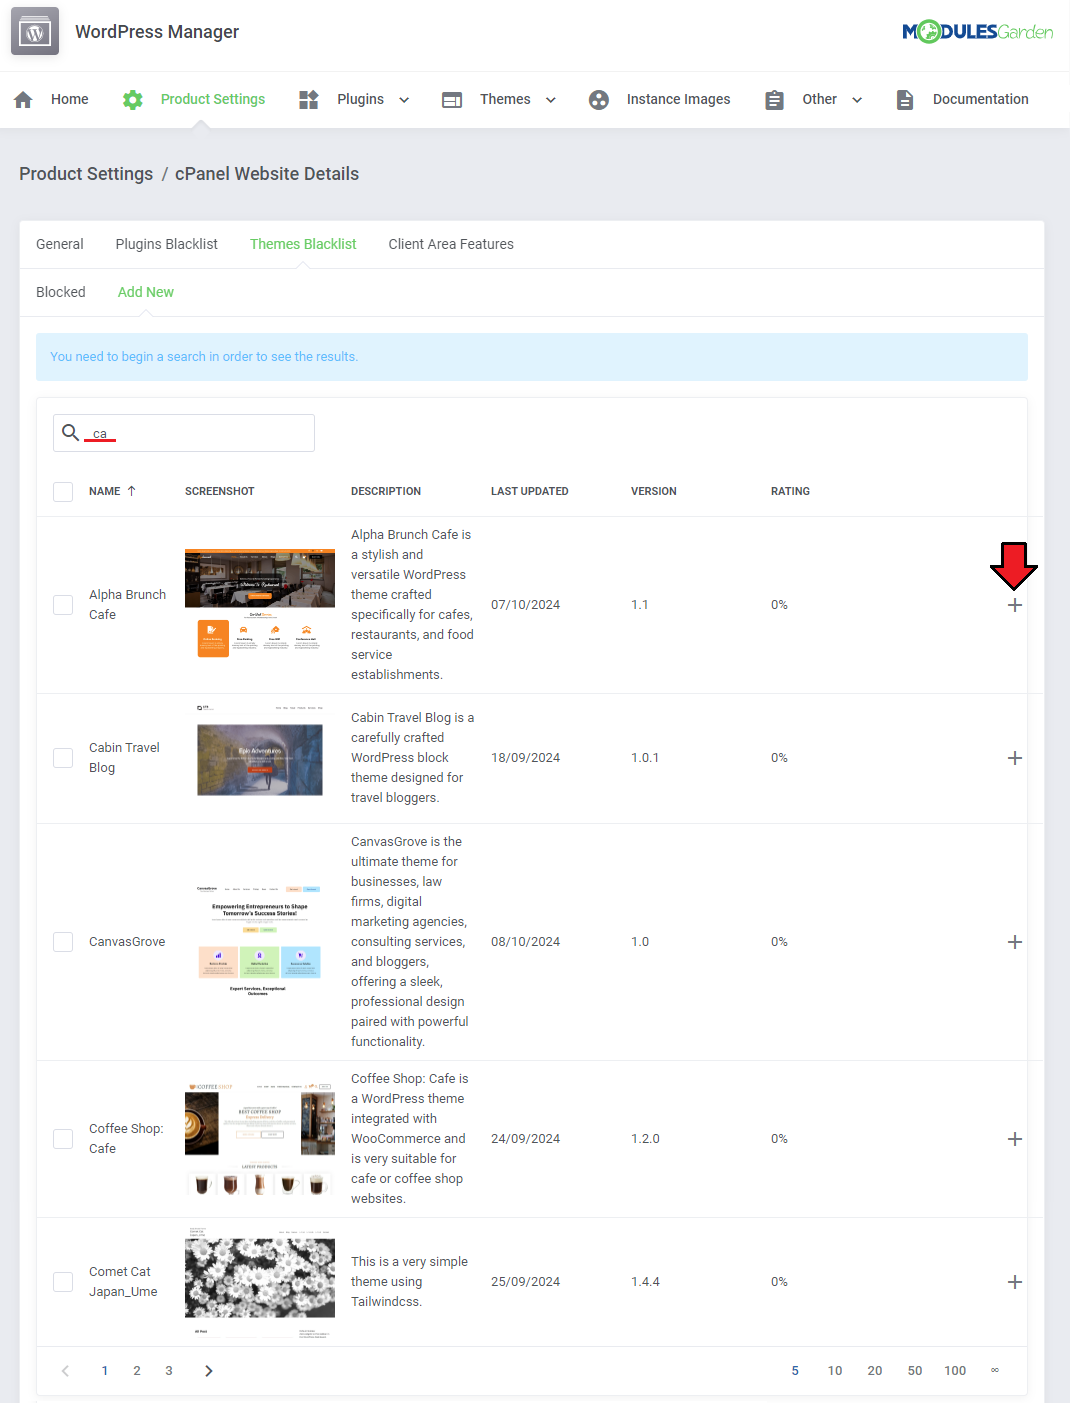Viewport: 1070px width, 1403px height.
Task: Click the version 1.4.4 cell
Action: pyautogui.click(x=645, y=1282)
